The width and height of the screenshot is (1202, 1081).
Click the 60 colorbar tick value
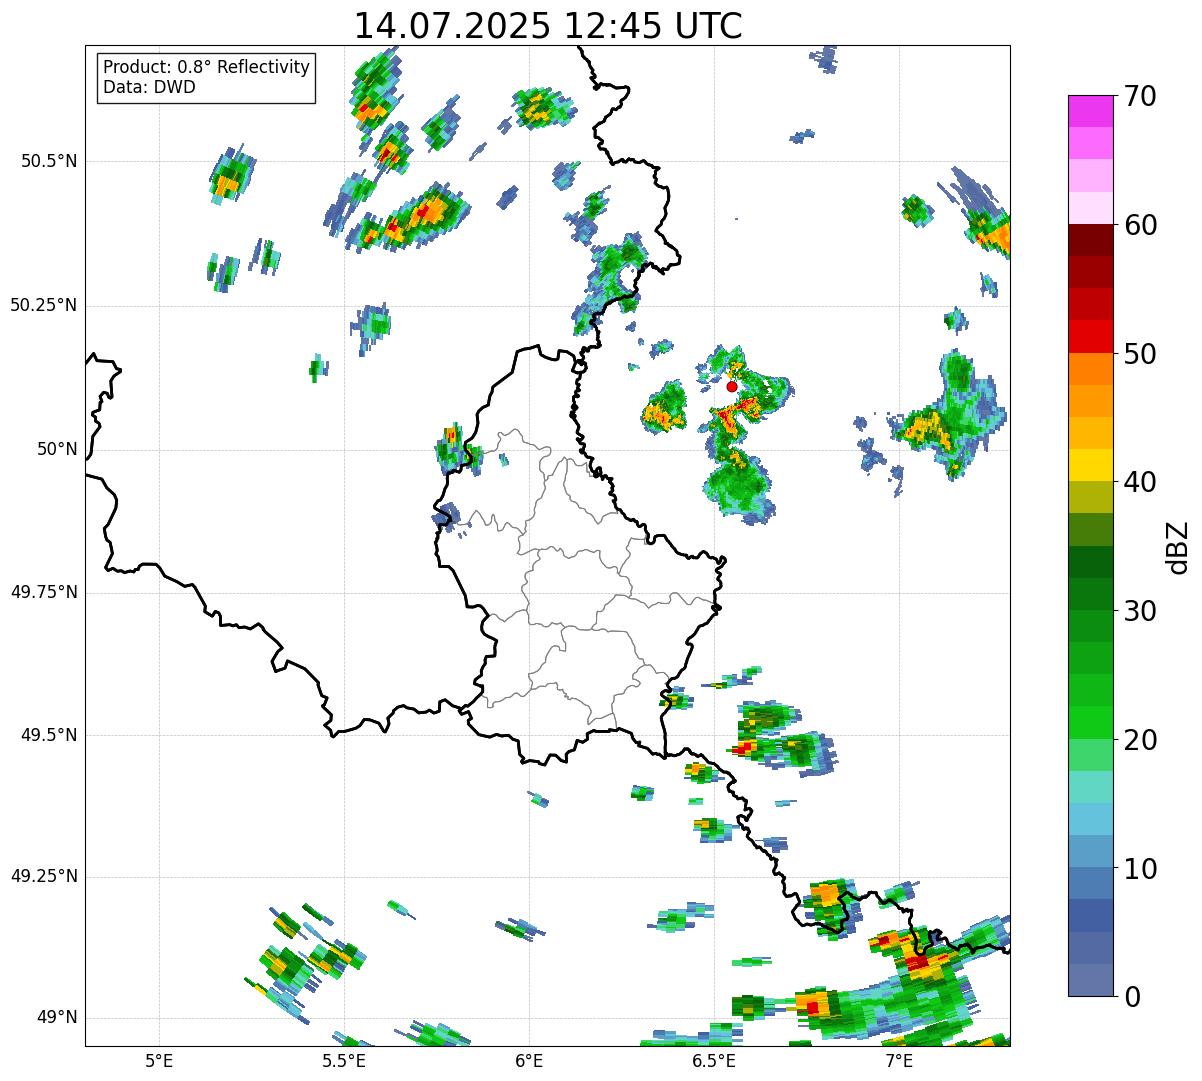(x=1140, y=225)
